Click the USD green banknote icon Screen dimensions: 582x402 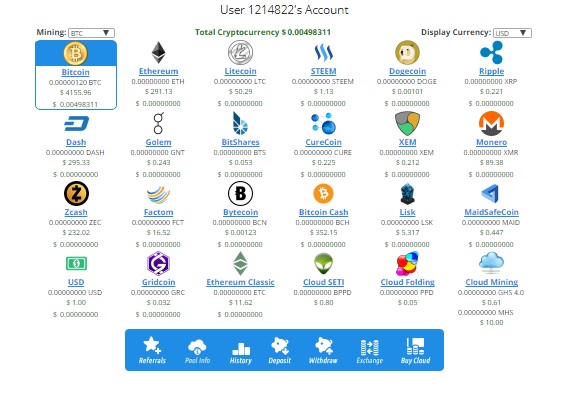(76, 264)
